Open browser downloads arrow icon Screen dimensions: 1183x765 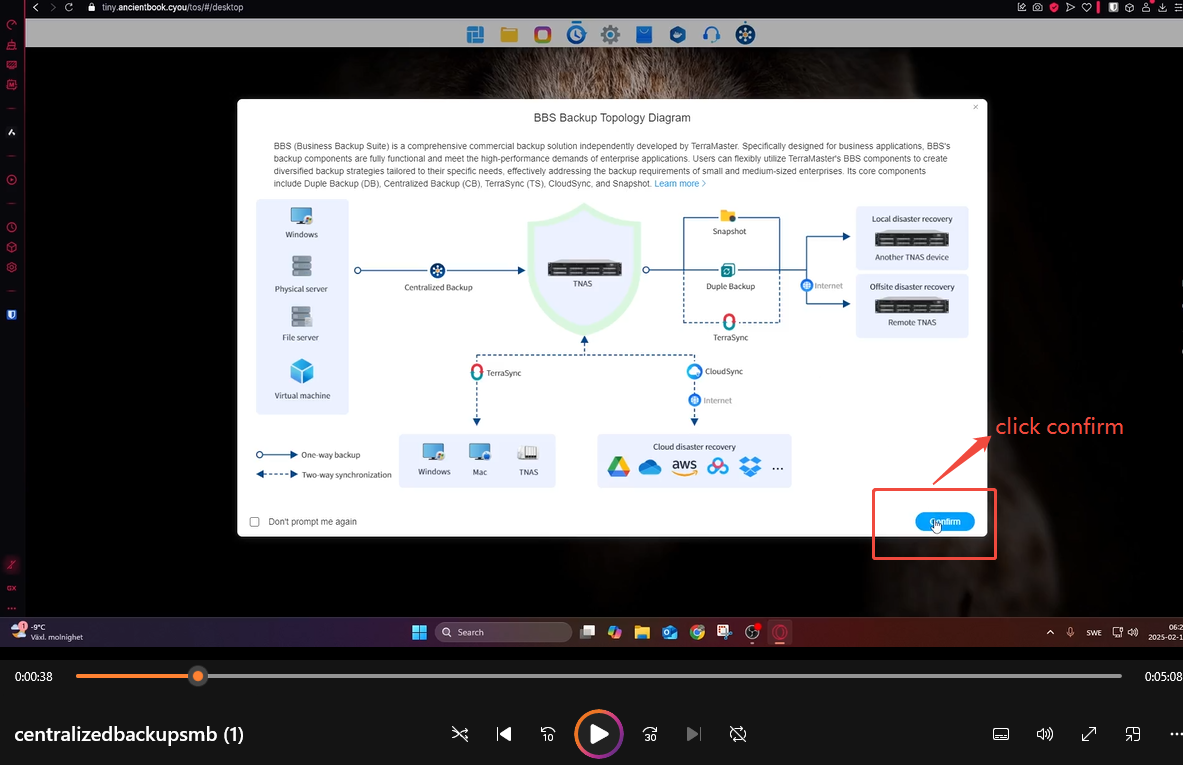point(1163,7)
